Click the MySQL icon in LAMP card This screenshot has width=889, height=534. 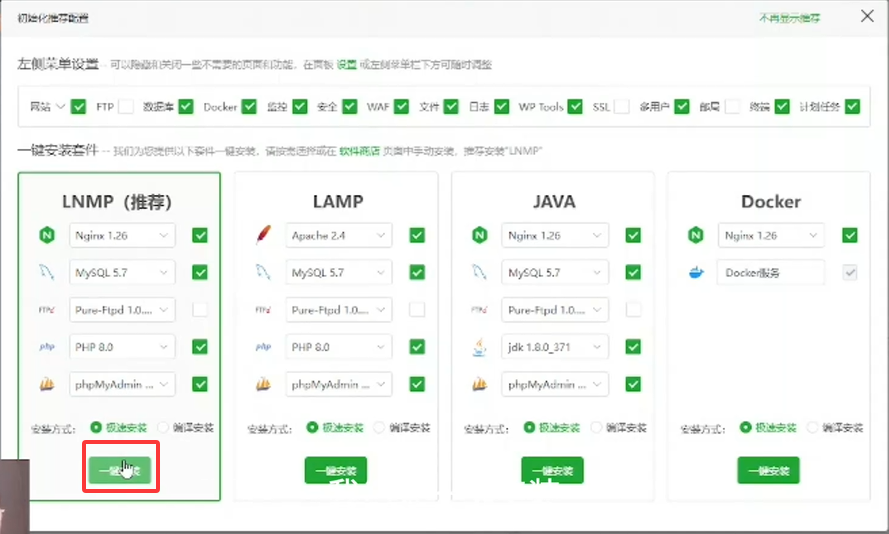pos(264,273)
